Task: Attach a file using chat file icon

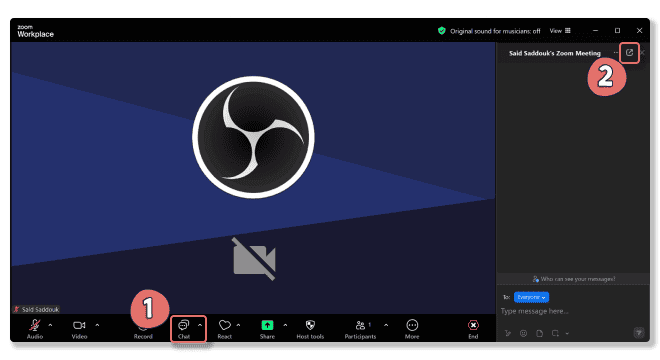Action: pyautogui.click(x=540, y=333)
